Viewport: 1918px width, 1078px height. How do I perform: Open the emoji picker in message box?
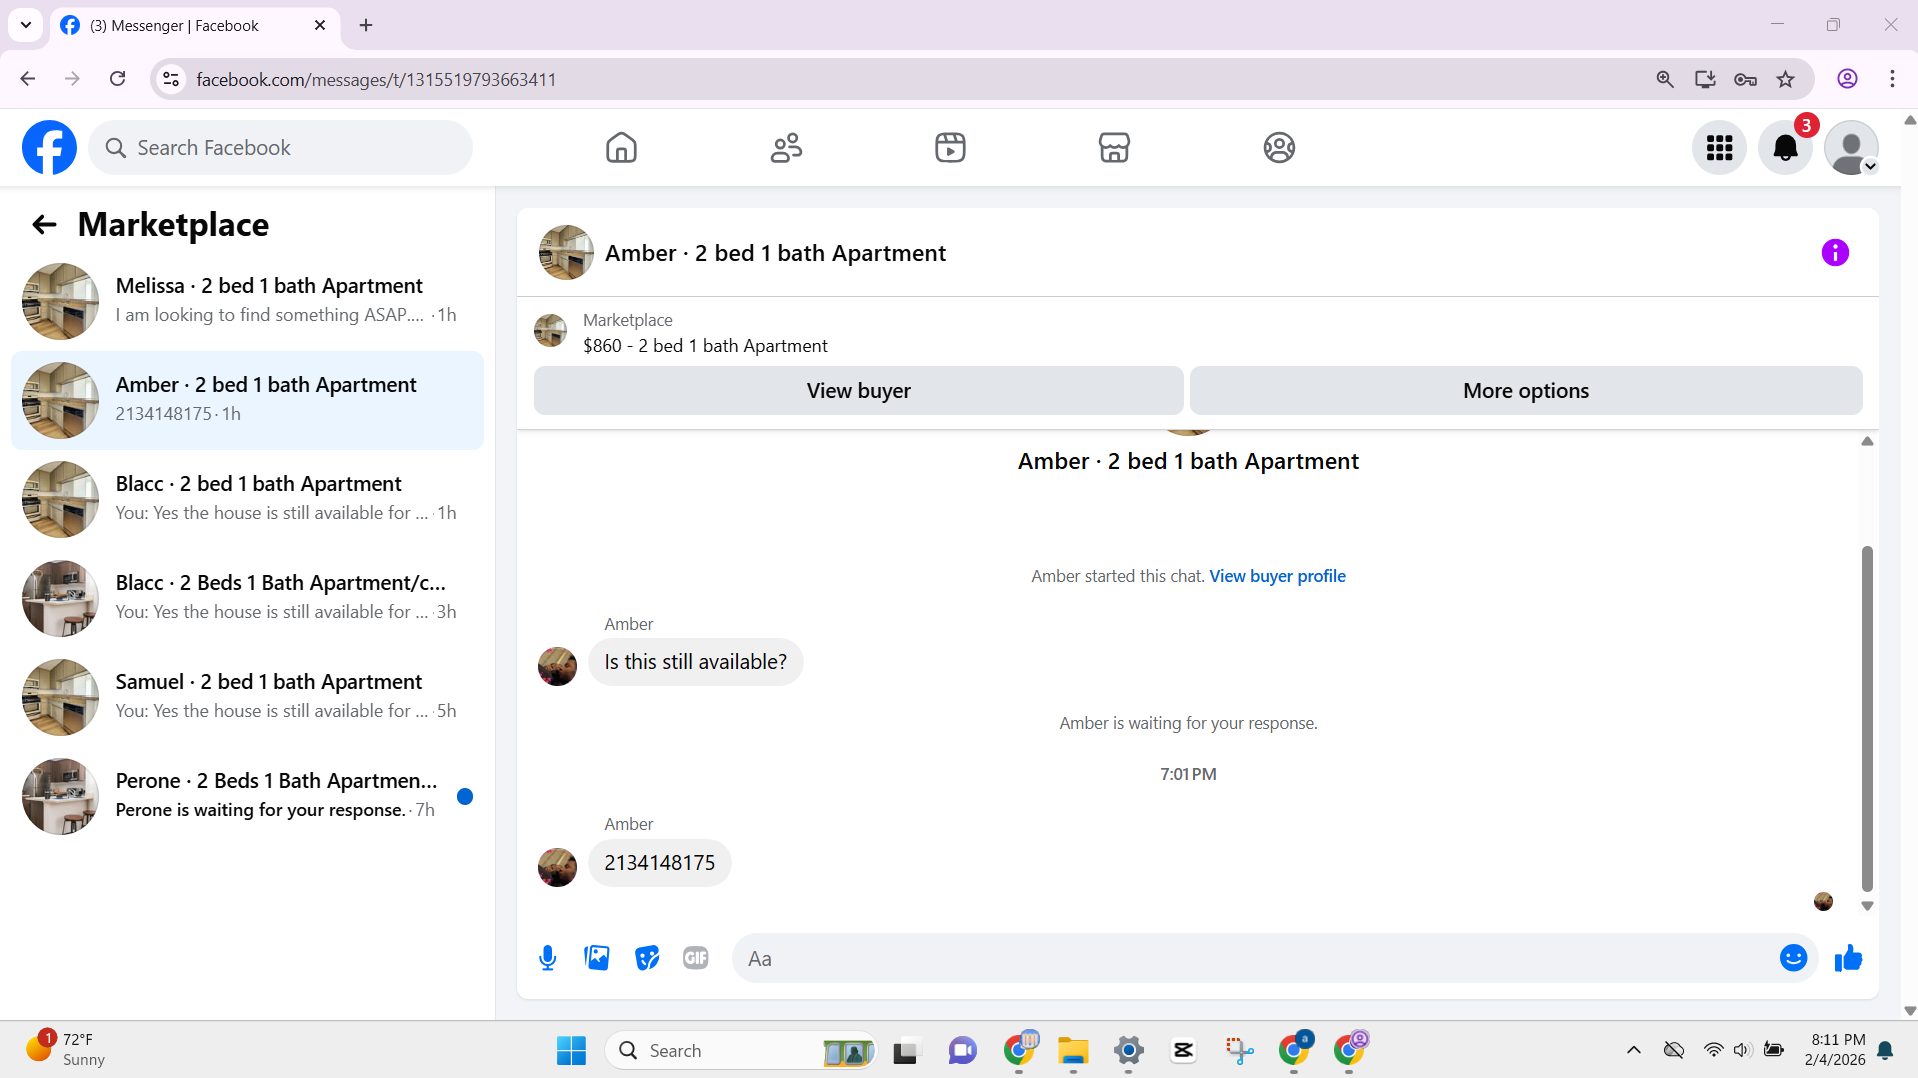click(1793, 958)
